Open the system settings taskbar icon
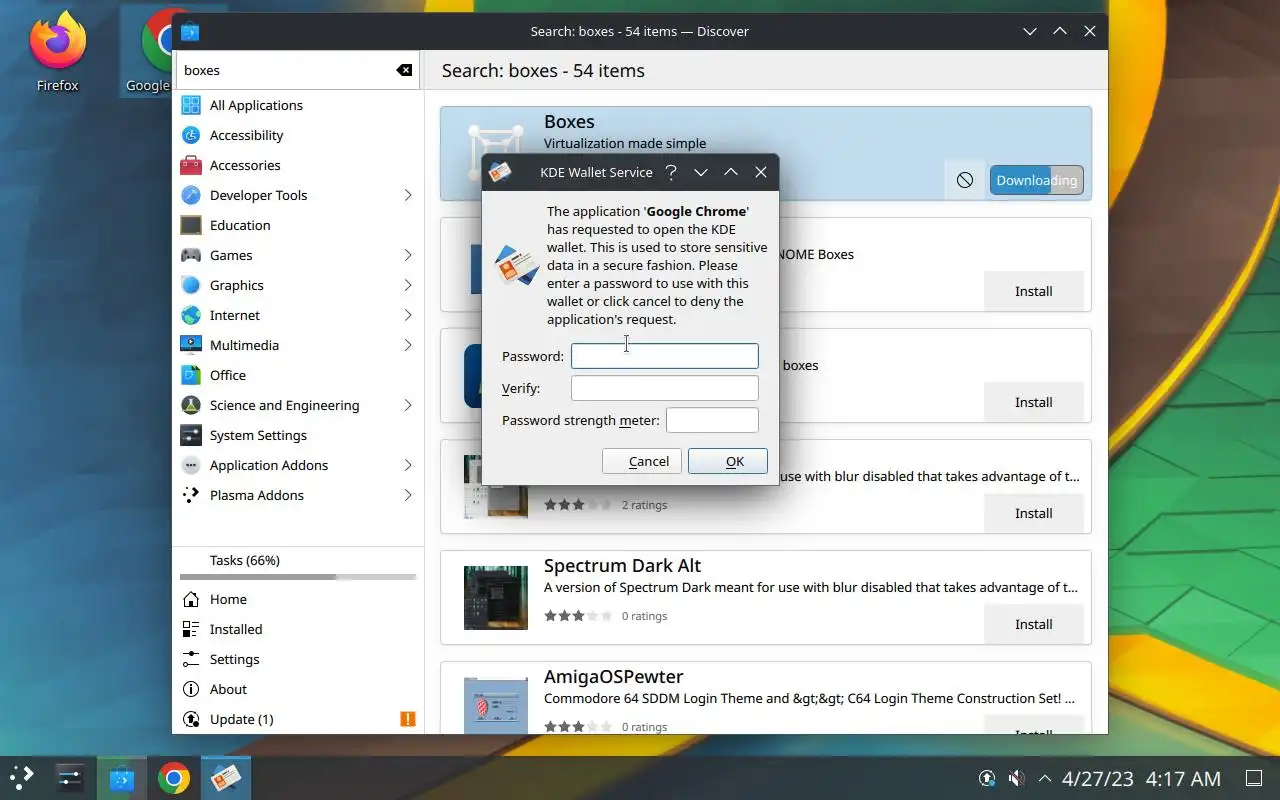The width and height of the screenshot is (1280, 800). point(70,777)
